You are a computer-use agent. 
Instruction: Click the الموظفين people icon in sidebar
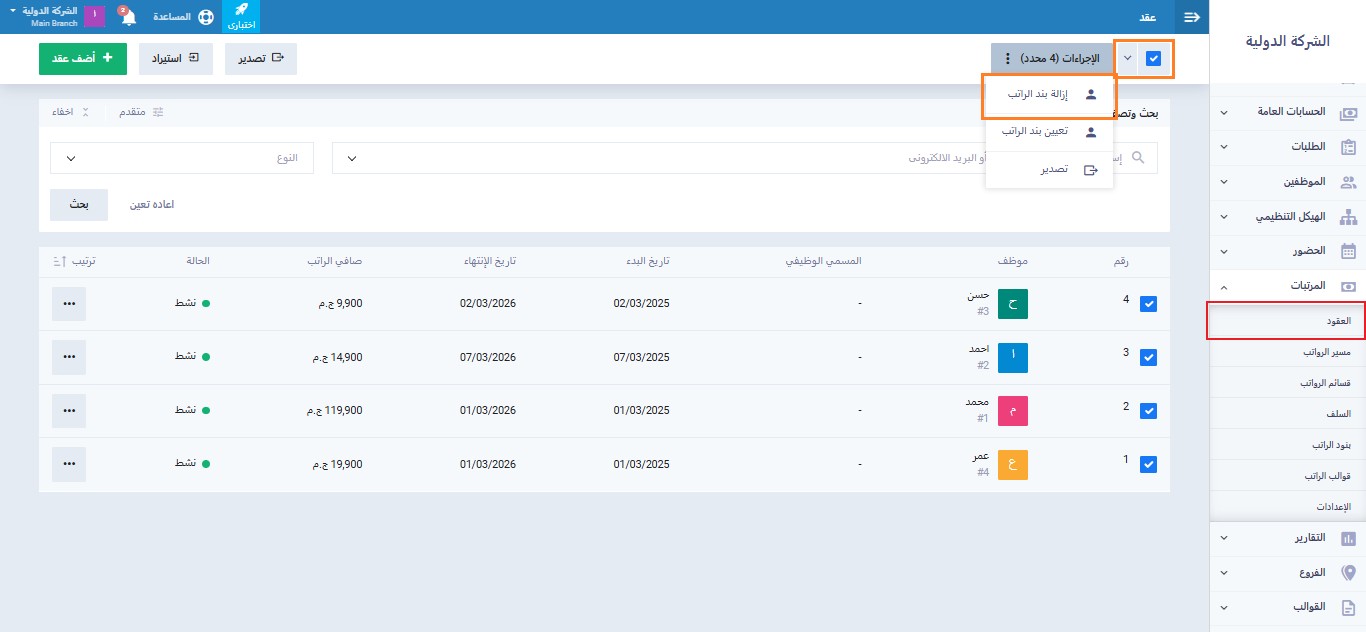(1348, 183)
